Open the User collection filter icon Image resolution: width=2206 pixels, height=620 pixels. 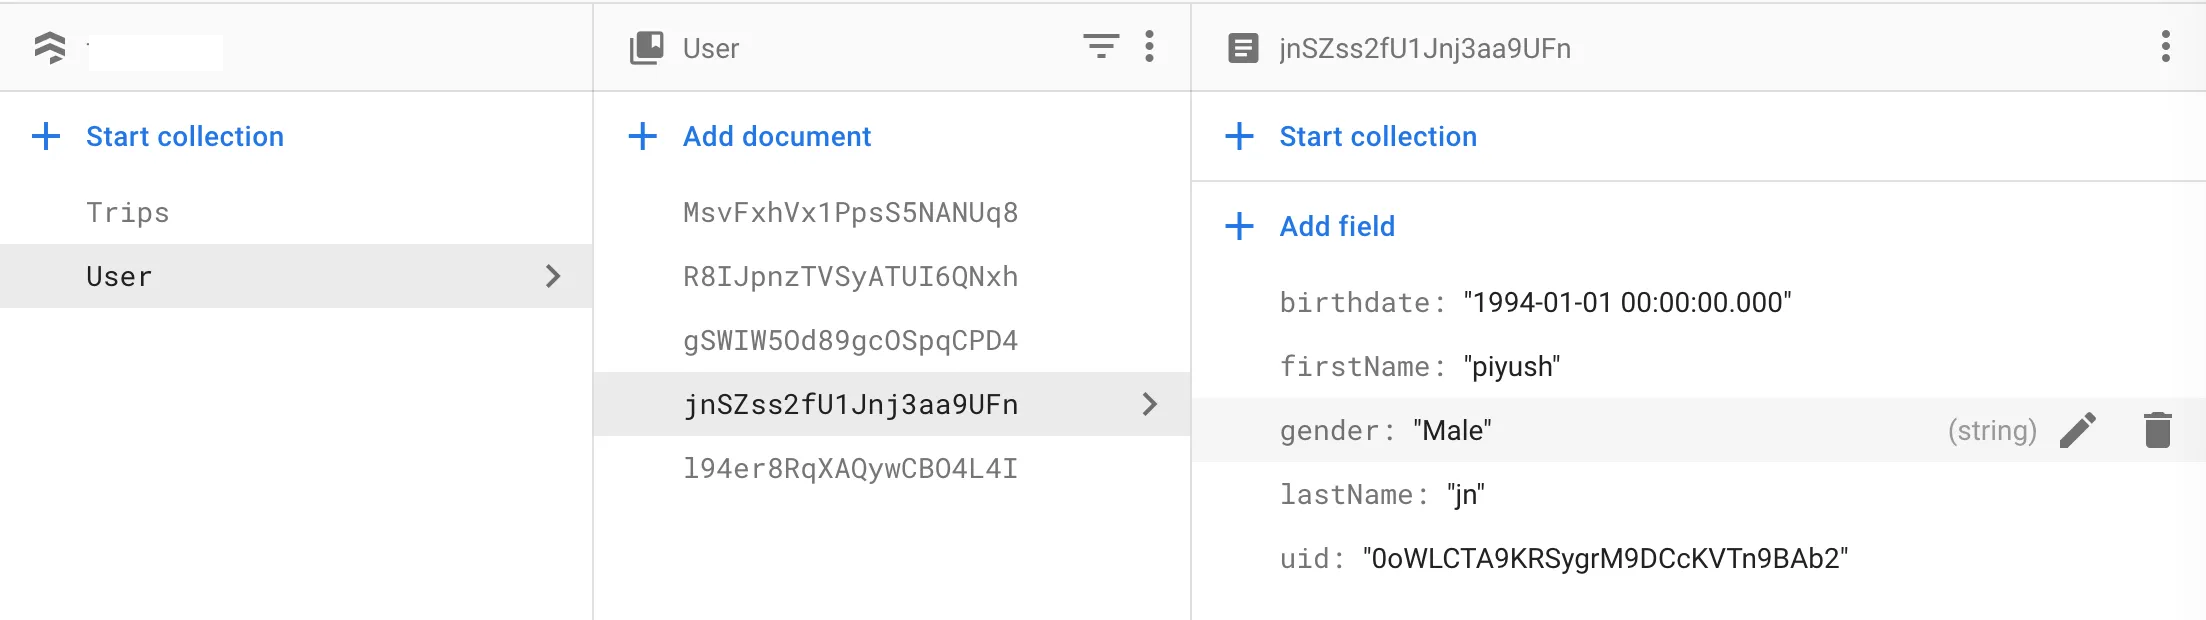1101,46
